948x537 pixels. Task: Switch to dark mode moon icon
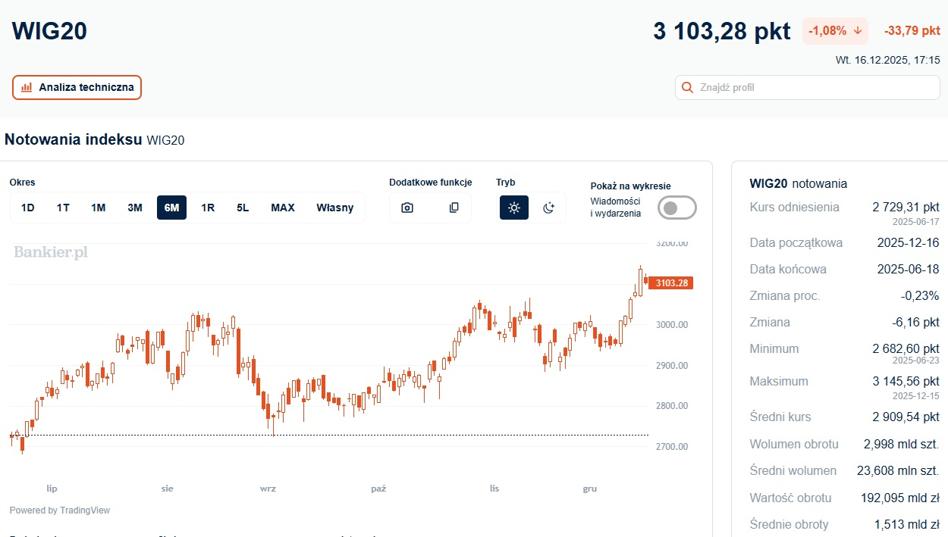coord(548,207)
